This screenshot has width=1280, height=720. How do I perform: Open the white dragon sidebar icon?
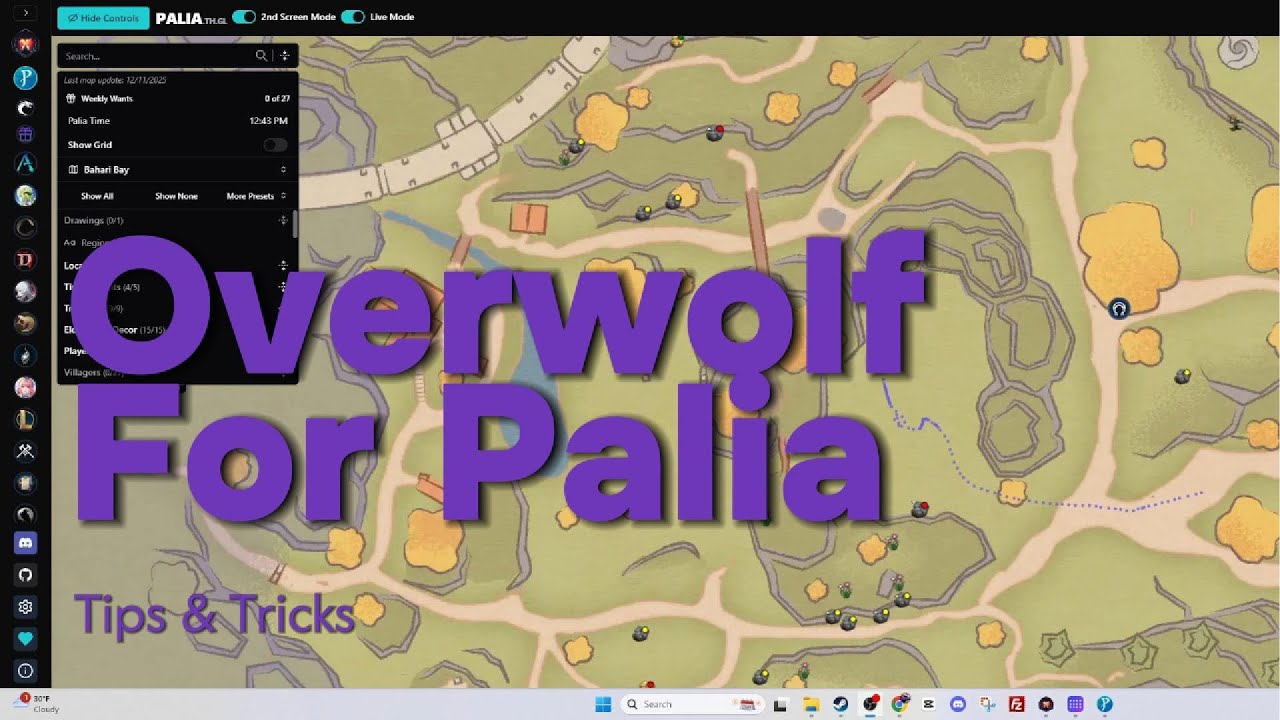point(25,106)
